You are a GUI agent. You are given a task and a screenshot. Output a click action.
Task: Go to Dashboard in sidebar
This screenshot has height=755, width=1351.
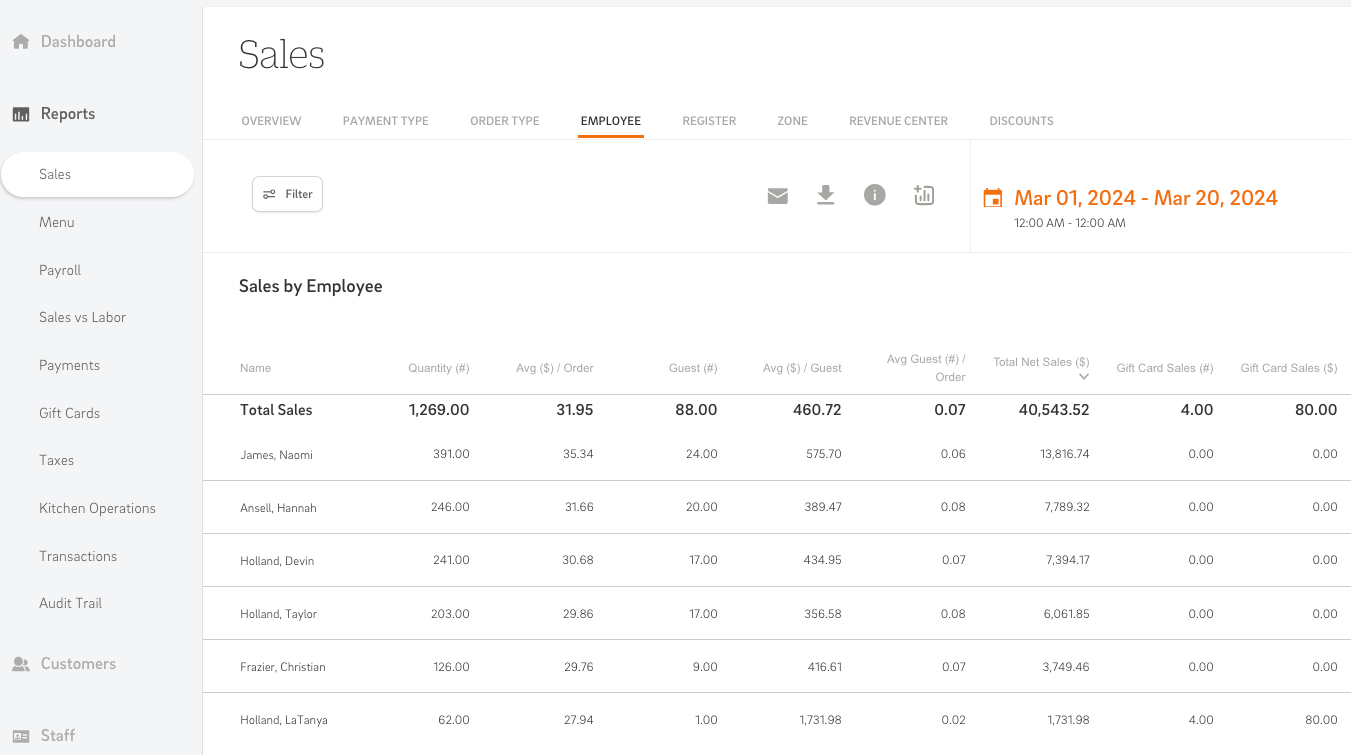78,42
